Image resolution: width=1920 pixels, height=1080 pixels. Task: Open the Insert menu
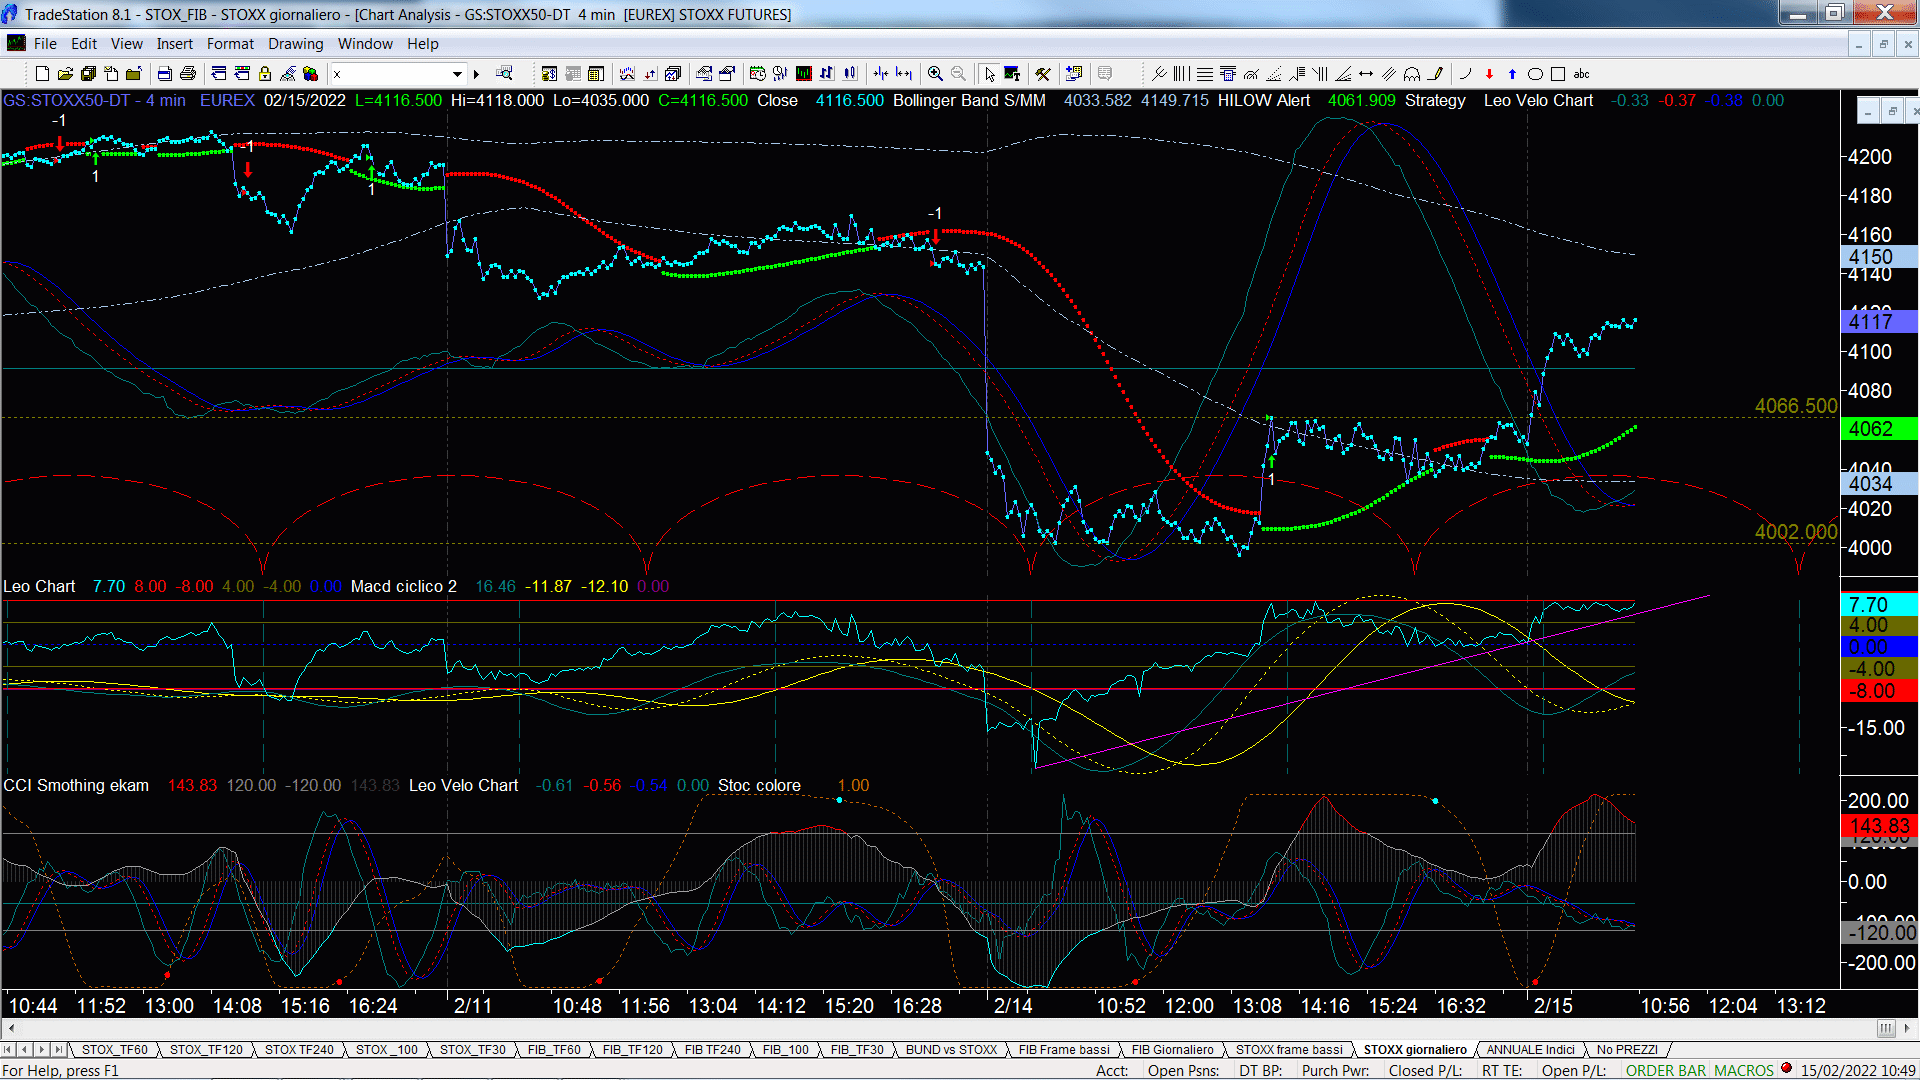[x=174, y=44]
